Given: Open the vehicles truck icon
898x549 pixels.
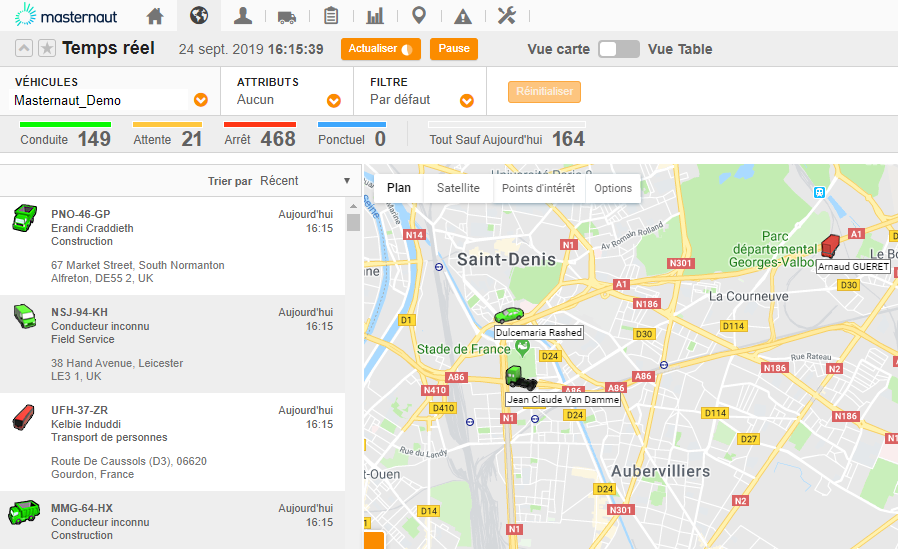Looking at the screenshot, I should pos(287,17).
